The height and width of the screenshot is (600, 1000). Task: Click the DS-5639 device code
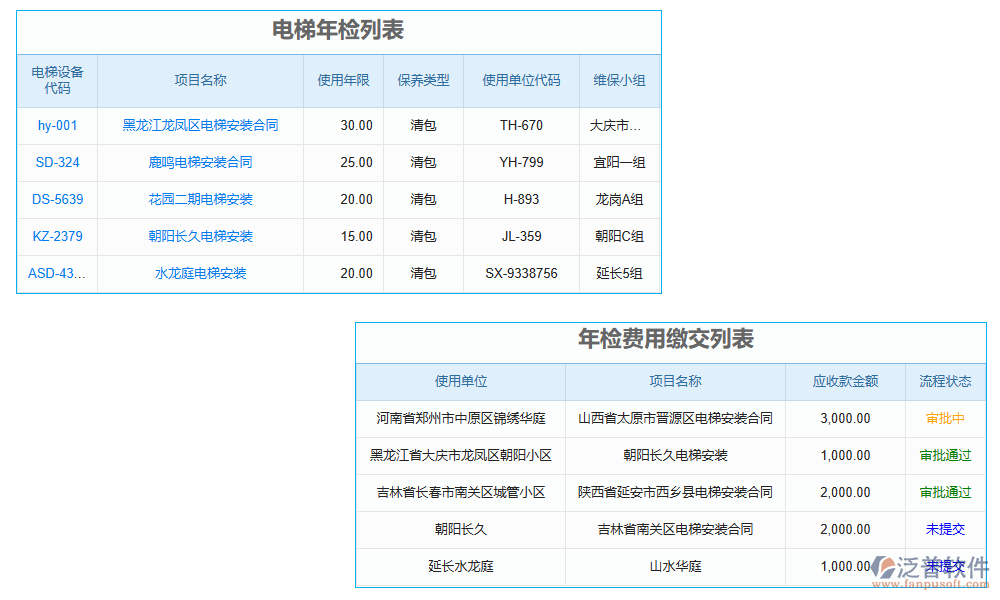coord(56,199)
